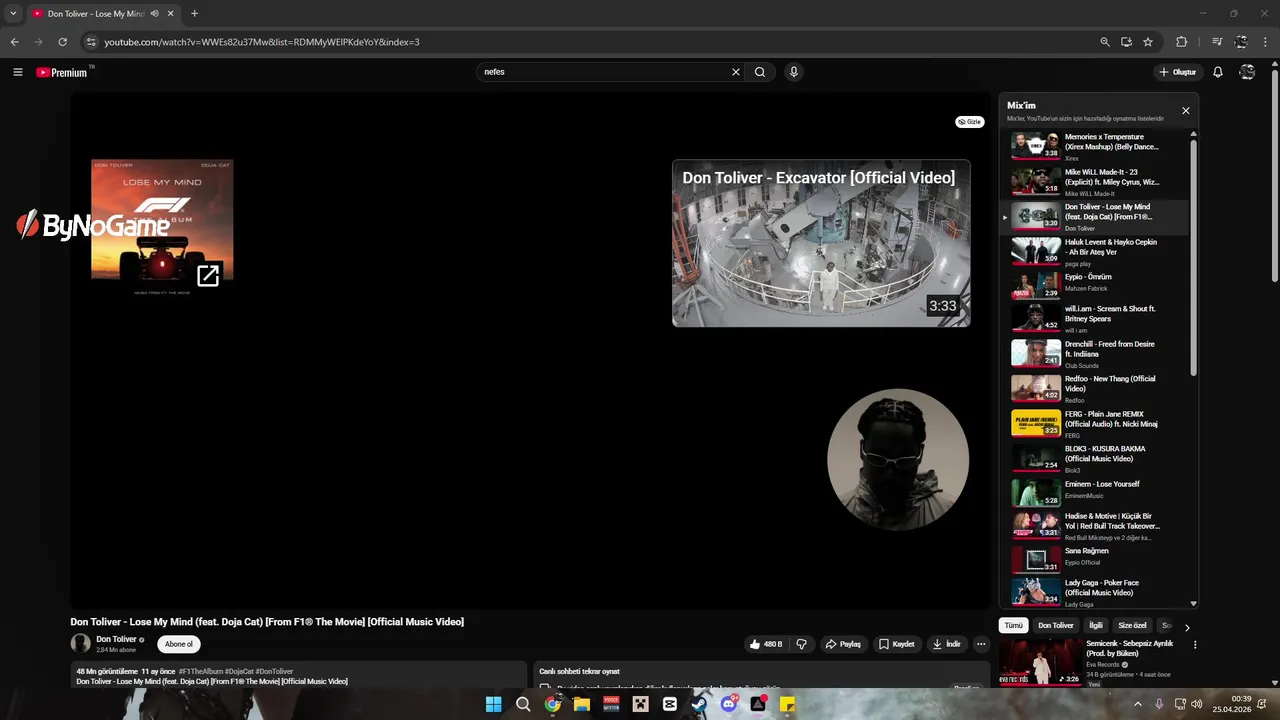Open more actions three-dot menu
The image size is (1280, 720).
point(981,644)
